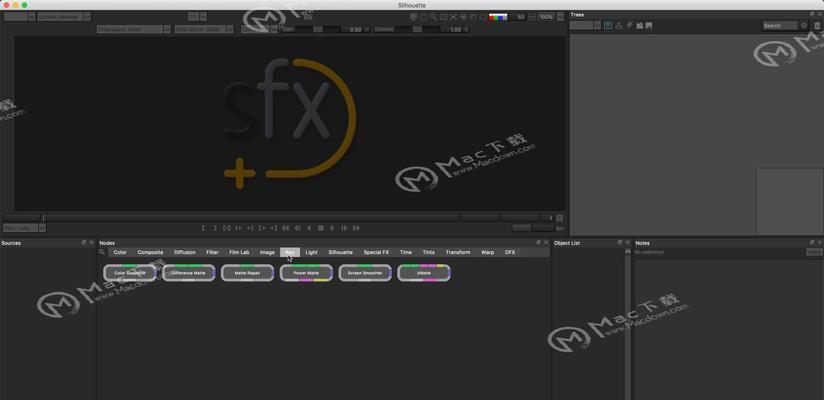Select the Image nodes tab
This screenshot has height=400, width=824.
pos(267,252)
